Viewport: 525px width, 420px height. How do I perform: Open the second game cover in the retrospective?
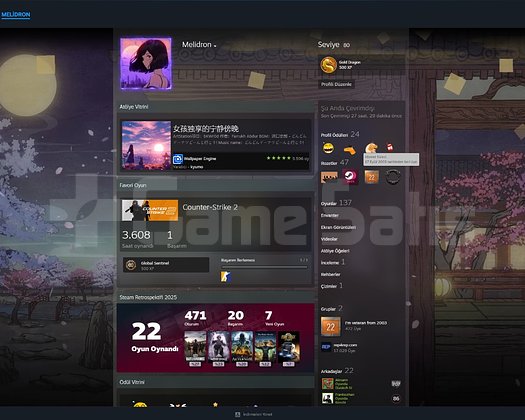click(219, 347)
